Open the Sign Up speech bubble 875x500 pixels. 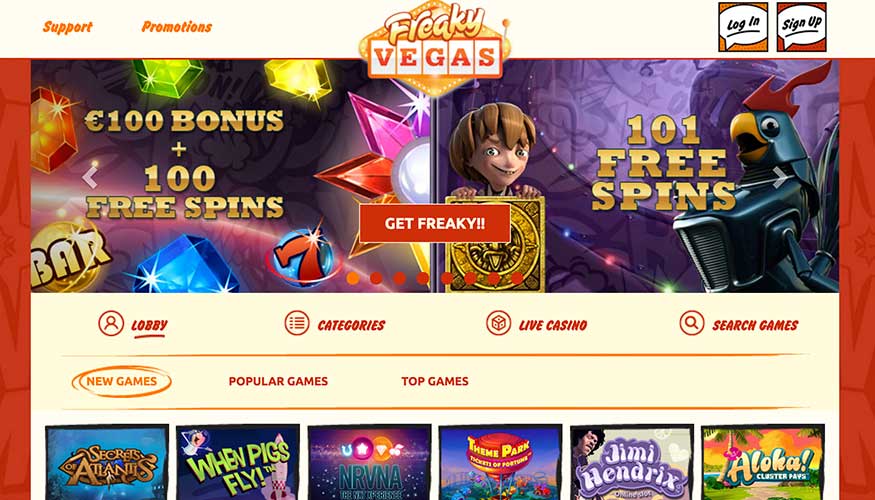pos(801,27)
